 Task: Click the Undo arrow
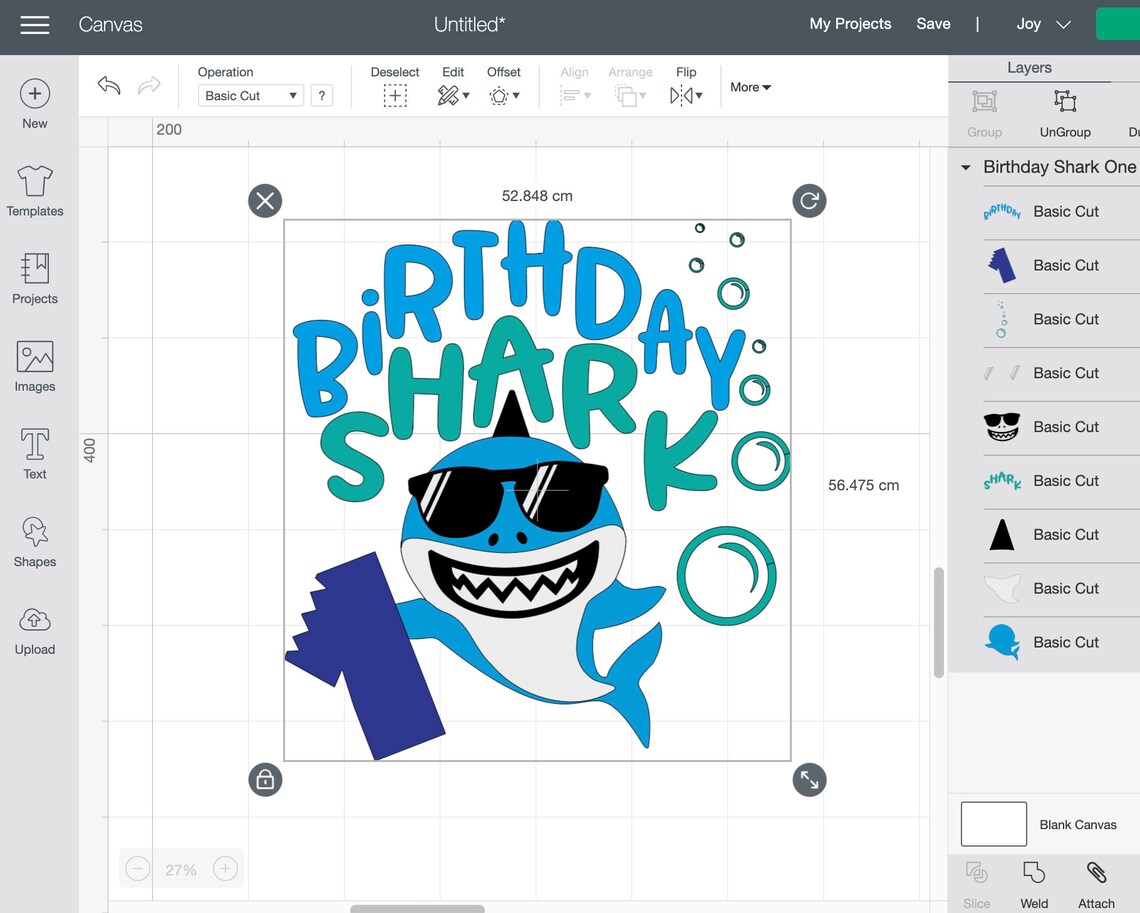click(109, 86)
